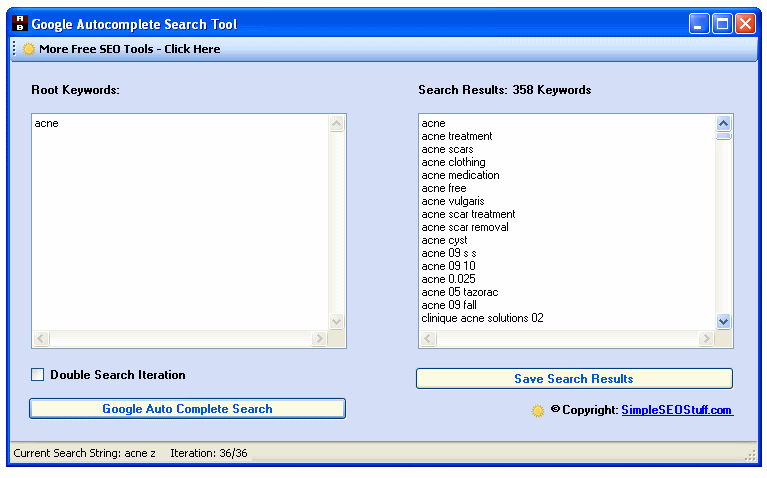Image resolution: width=767 pixels, height=478 pixels.
Task: Minimize the Google Autocomplete Search Tool window
Action: click(x=699, y=23)
